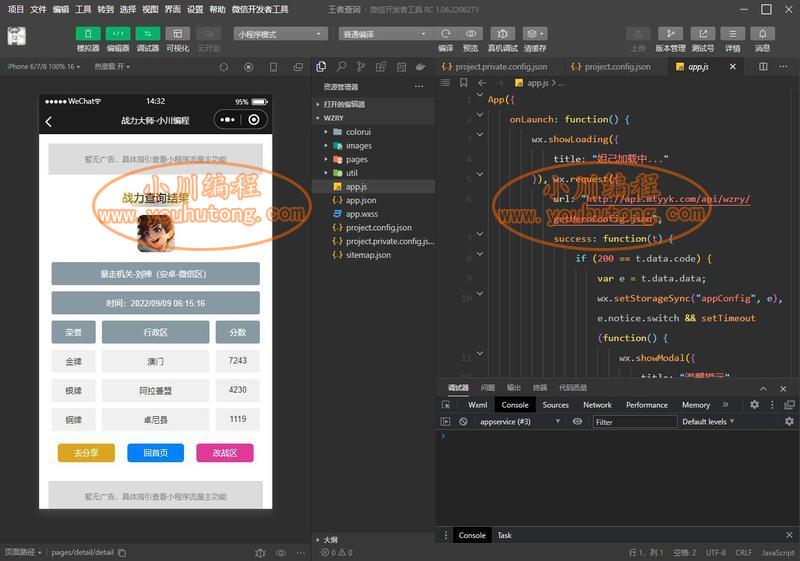Toggle the editor panel button

pos(118,34)
